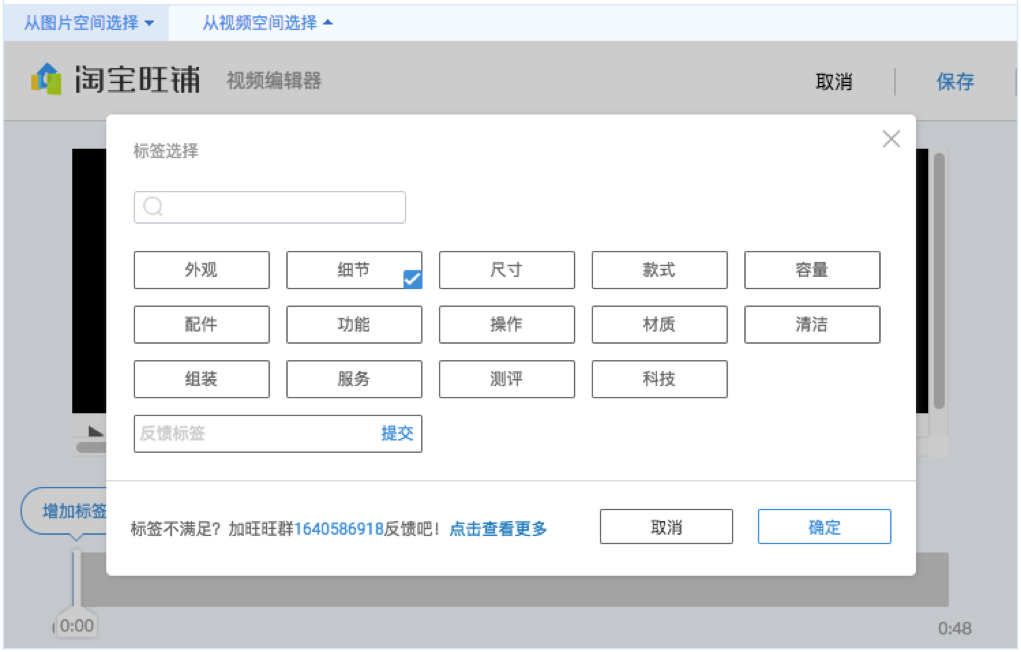Select the 组装 tag
Image resolution: width=1021 pixels, height=652 pixels.
[201, 379]
